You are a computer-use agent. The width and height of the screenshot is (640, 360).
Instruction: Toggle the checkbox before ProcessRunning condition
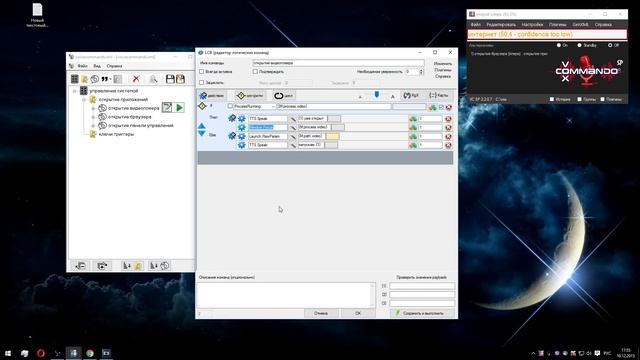(x=230, y=106)
